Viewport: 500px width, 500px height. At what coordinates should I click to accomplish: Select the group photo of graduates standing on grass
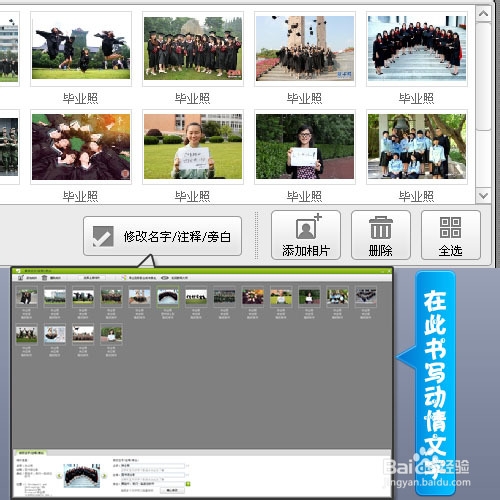point(193,49)
